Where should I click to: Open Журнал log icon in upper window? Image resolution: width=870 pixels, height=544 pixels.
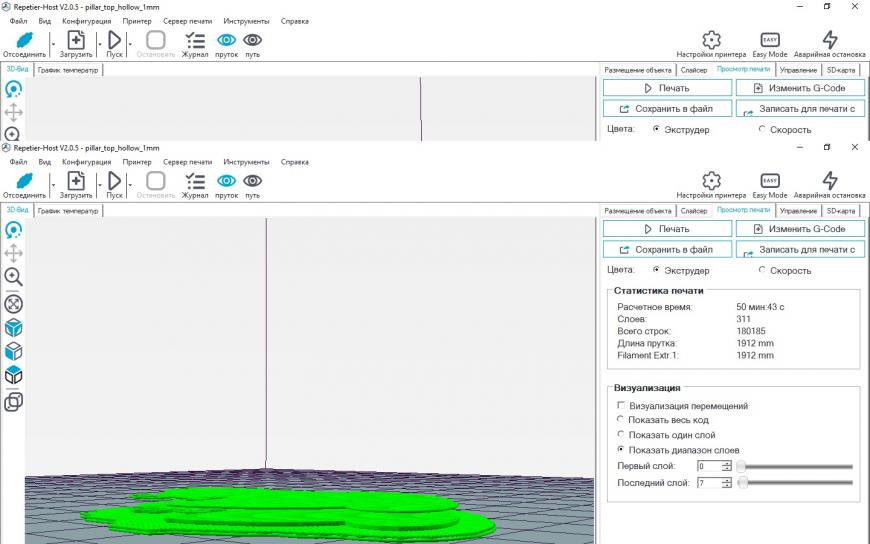click(195, 40)
